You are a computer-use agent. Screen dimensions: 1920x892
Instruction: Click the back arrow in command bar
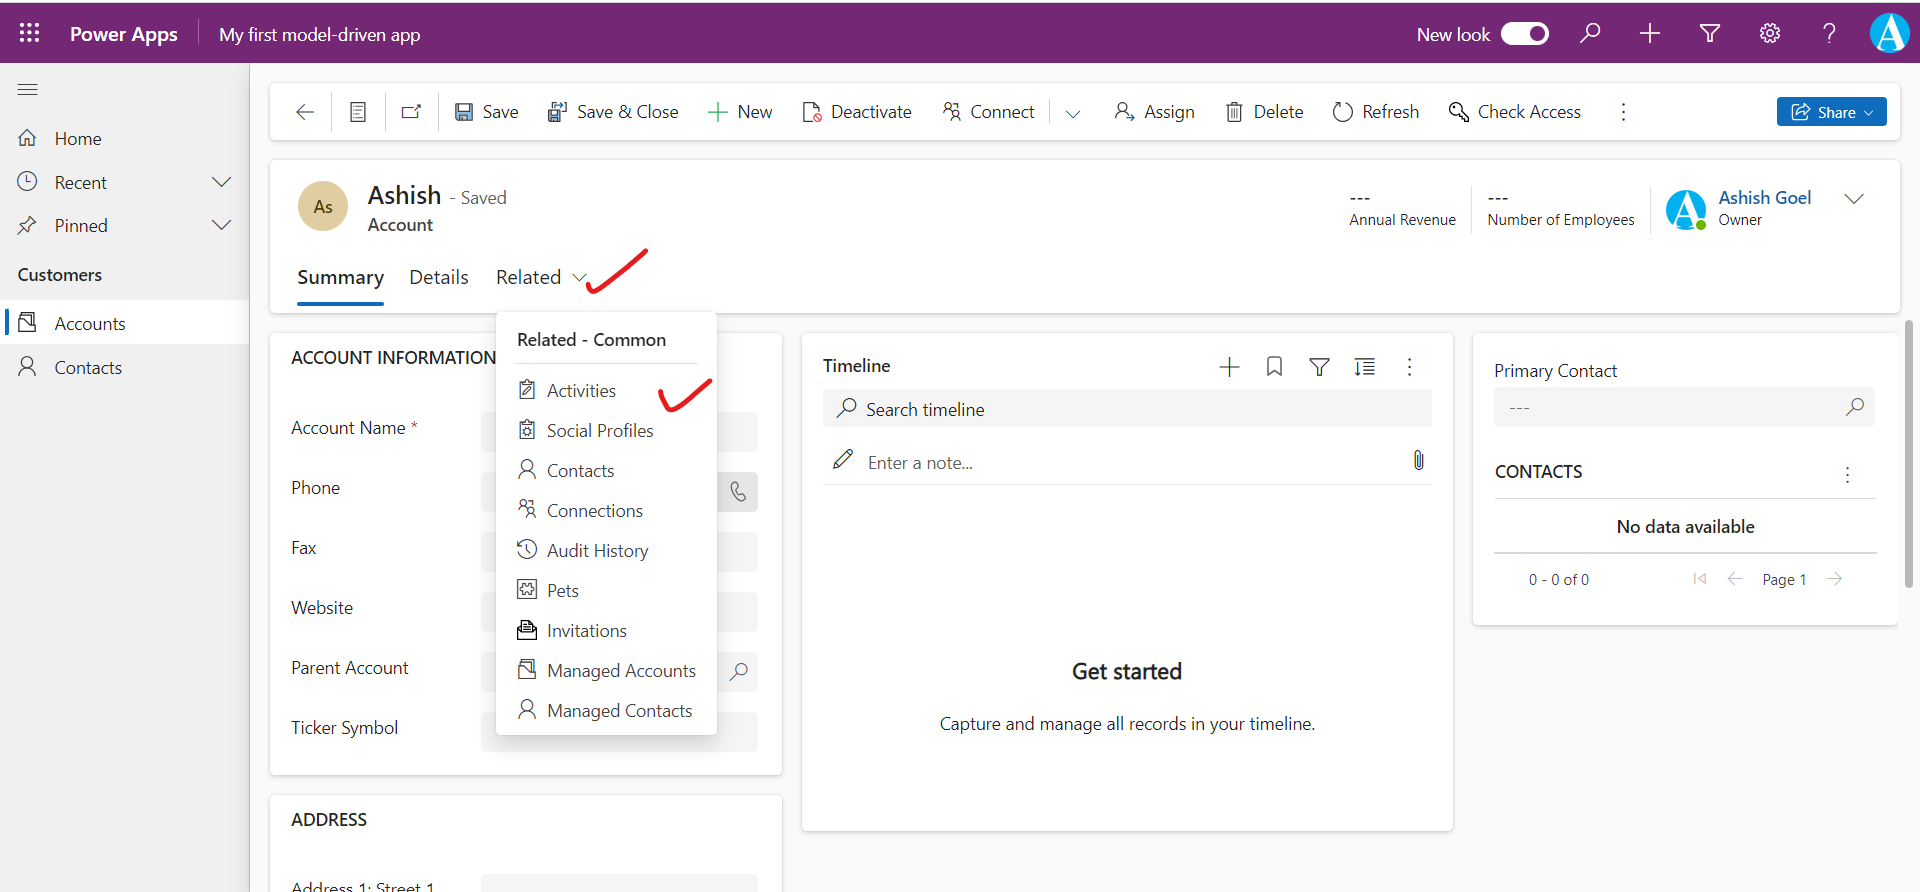(305, 112)
